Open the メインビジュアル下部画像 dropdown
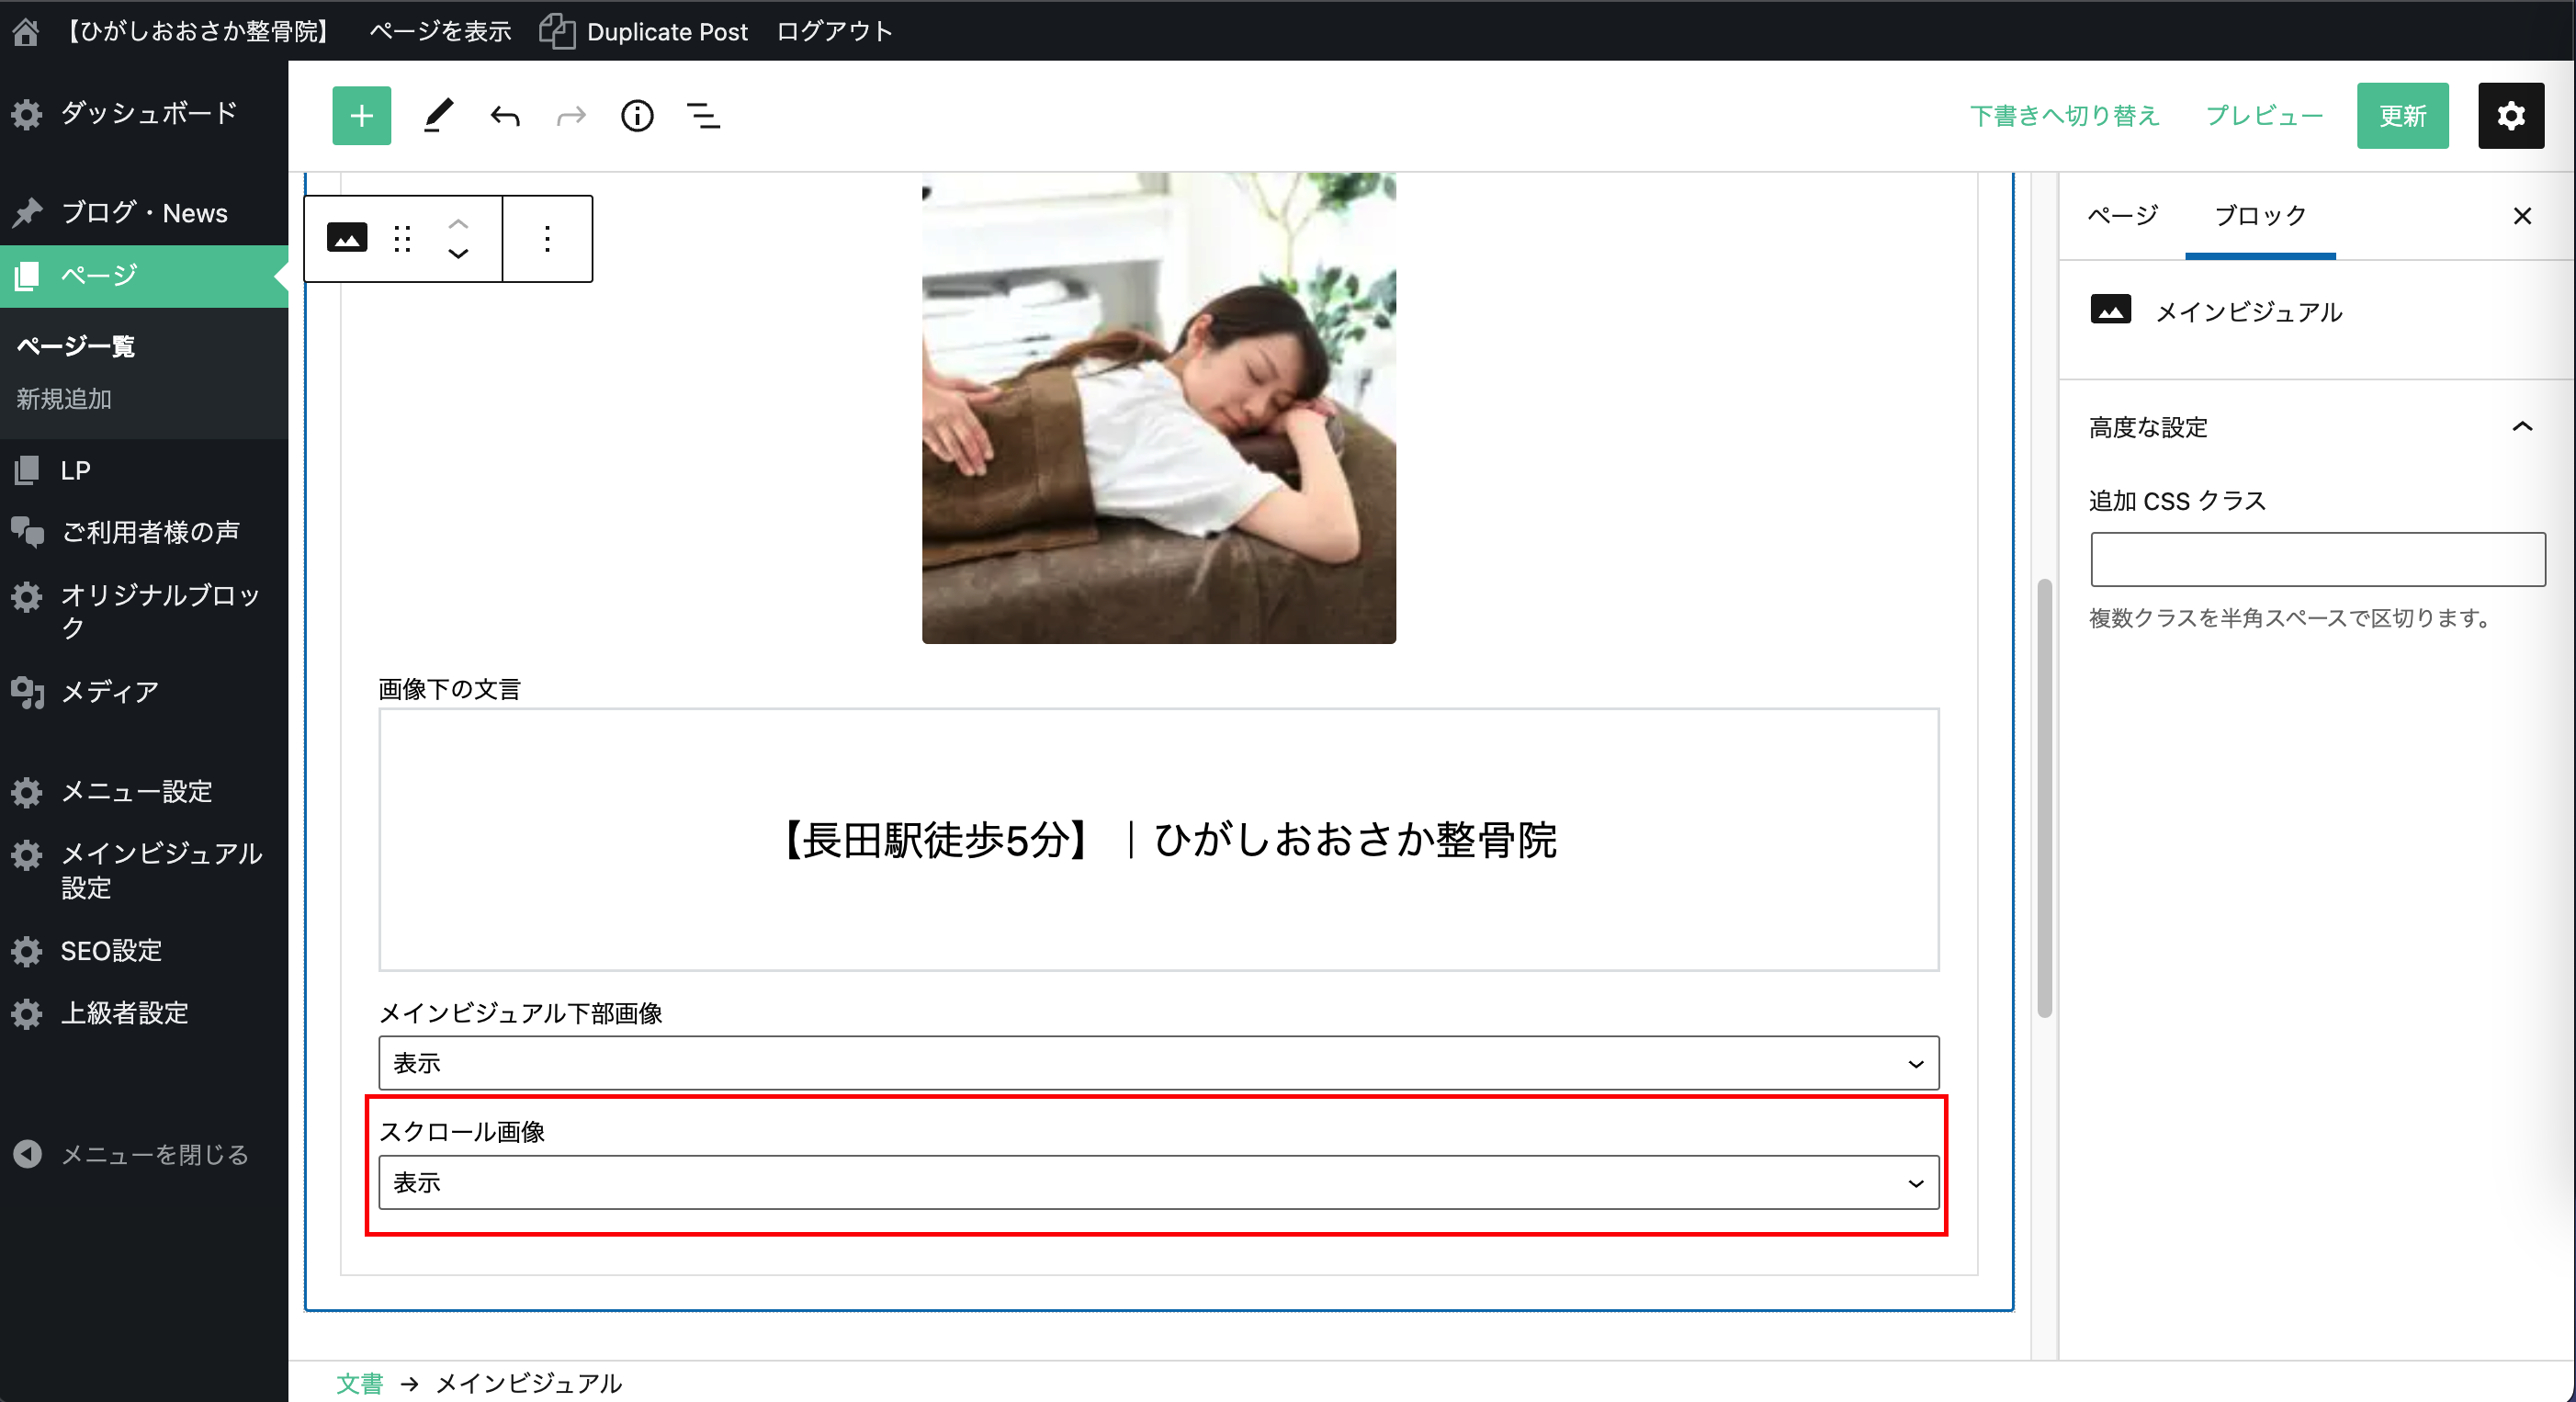The image size is (2576, 1402). pyautogui.click(x=1158, y=1063)
